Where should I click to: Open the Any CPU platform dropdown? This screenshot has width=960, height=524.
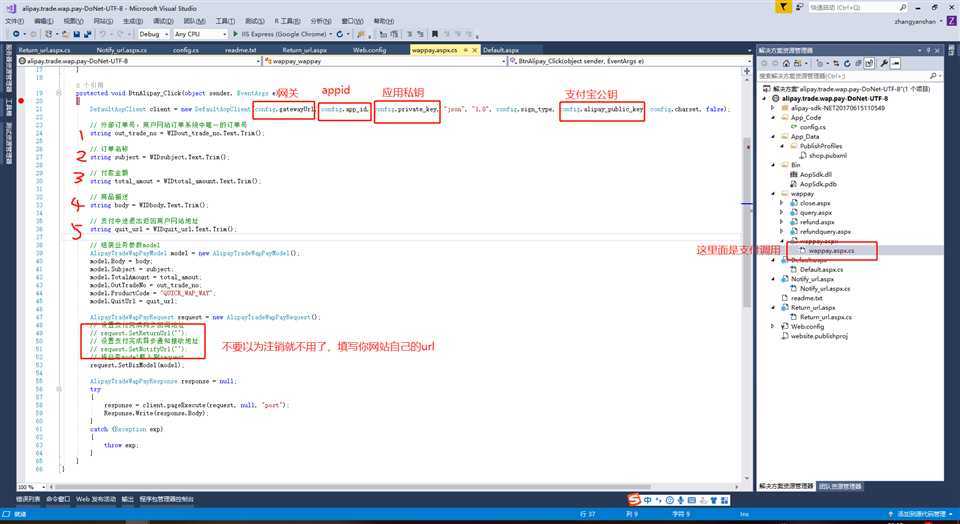(200, 34)
